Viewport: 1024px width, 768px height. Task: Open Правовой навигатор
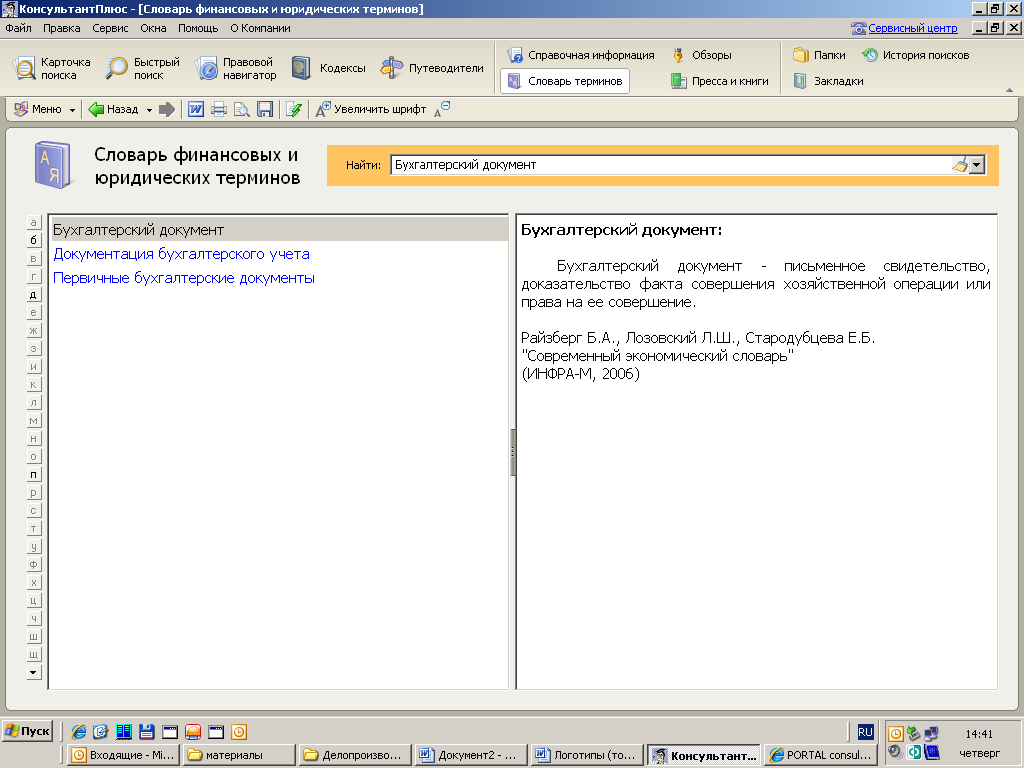236,69
